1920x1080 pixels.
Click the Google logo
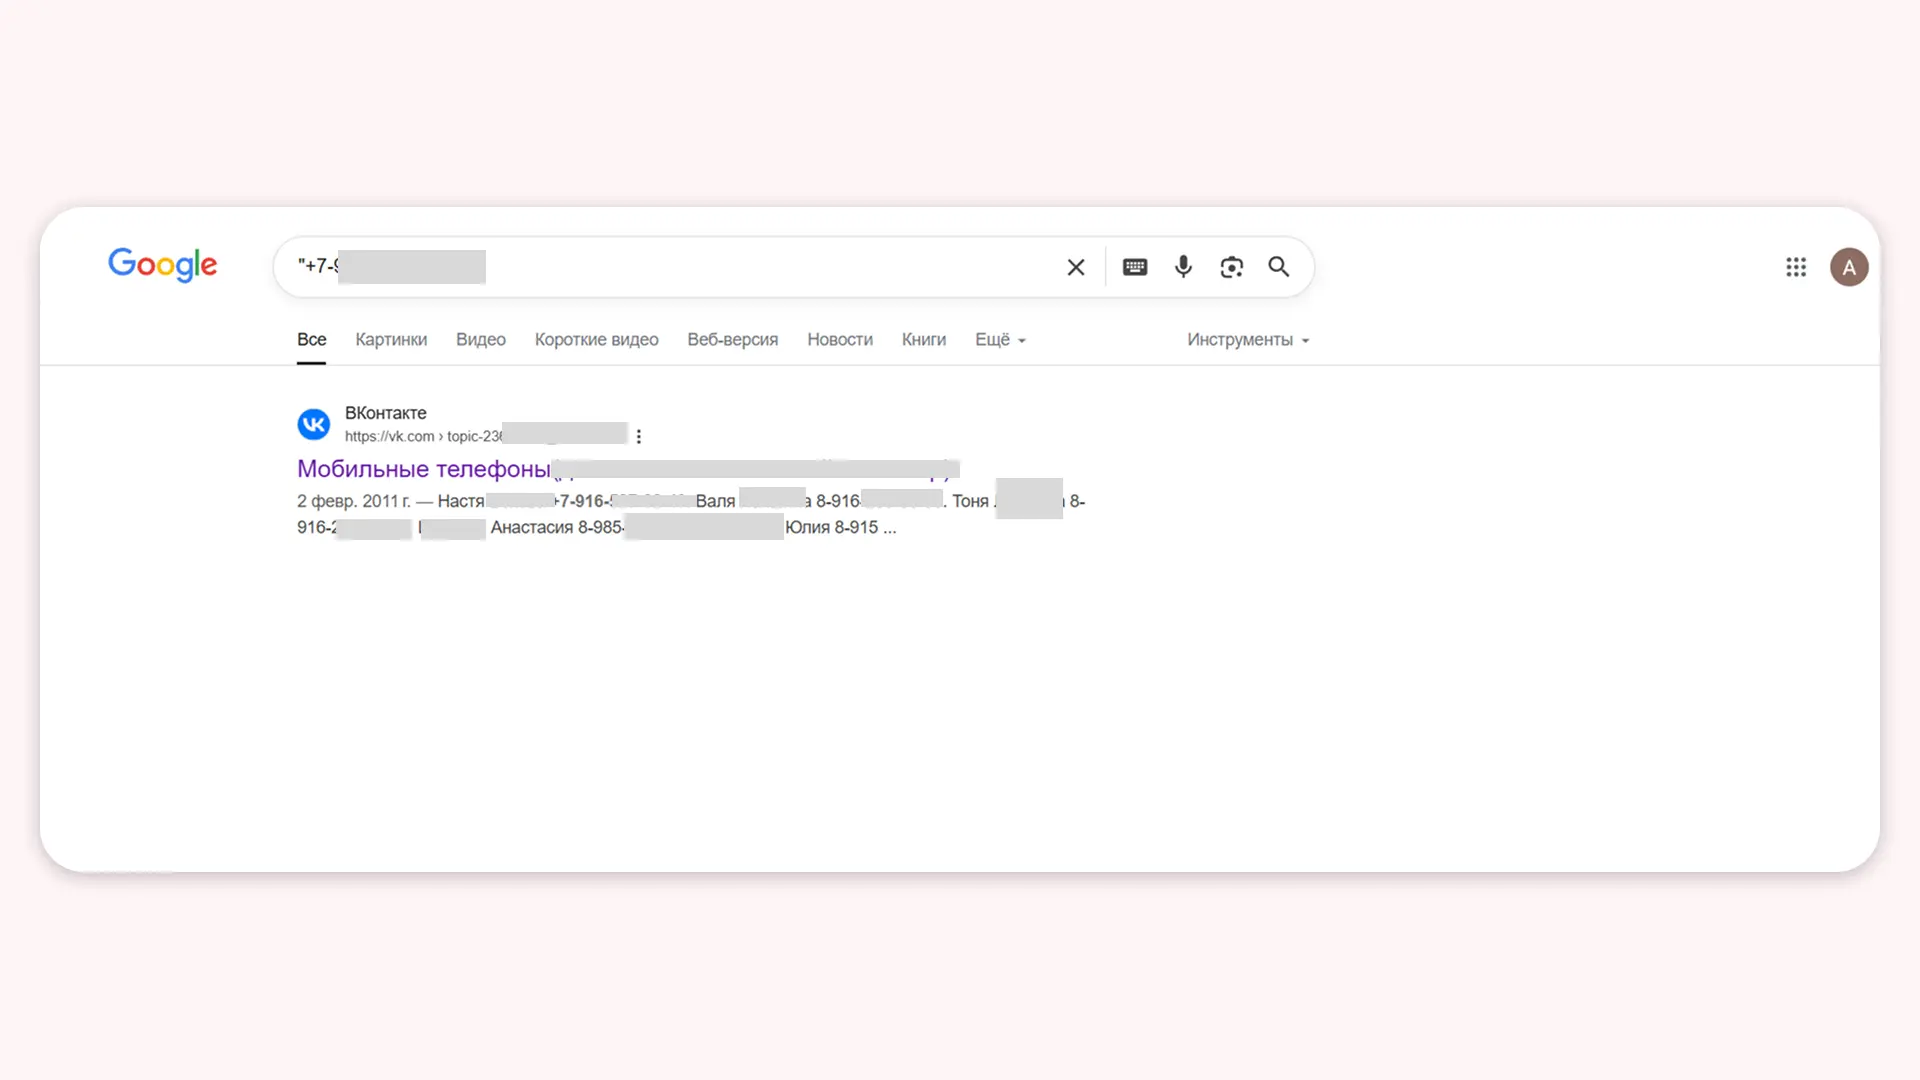(x=162, y=265)
